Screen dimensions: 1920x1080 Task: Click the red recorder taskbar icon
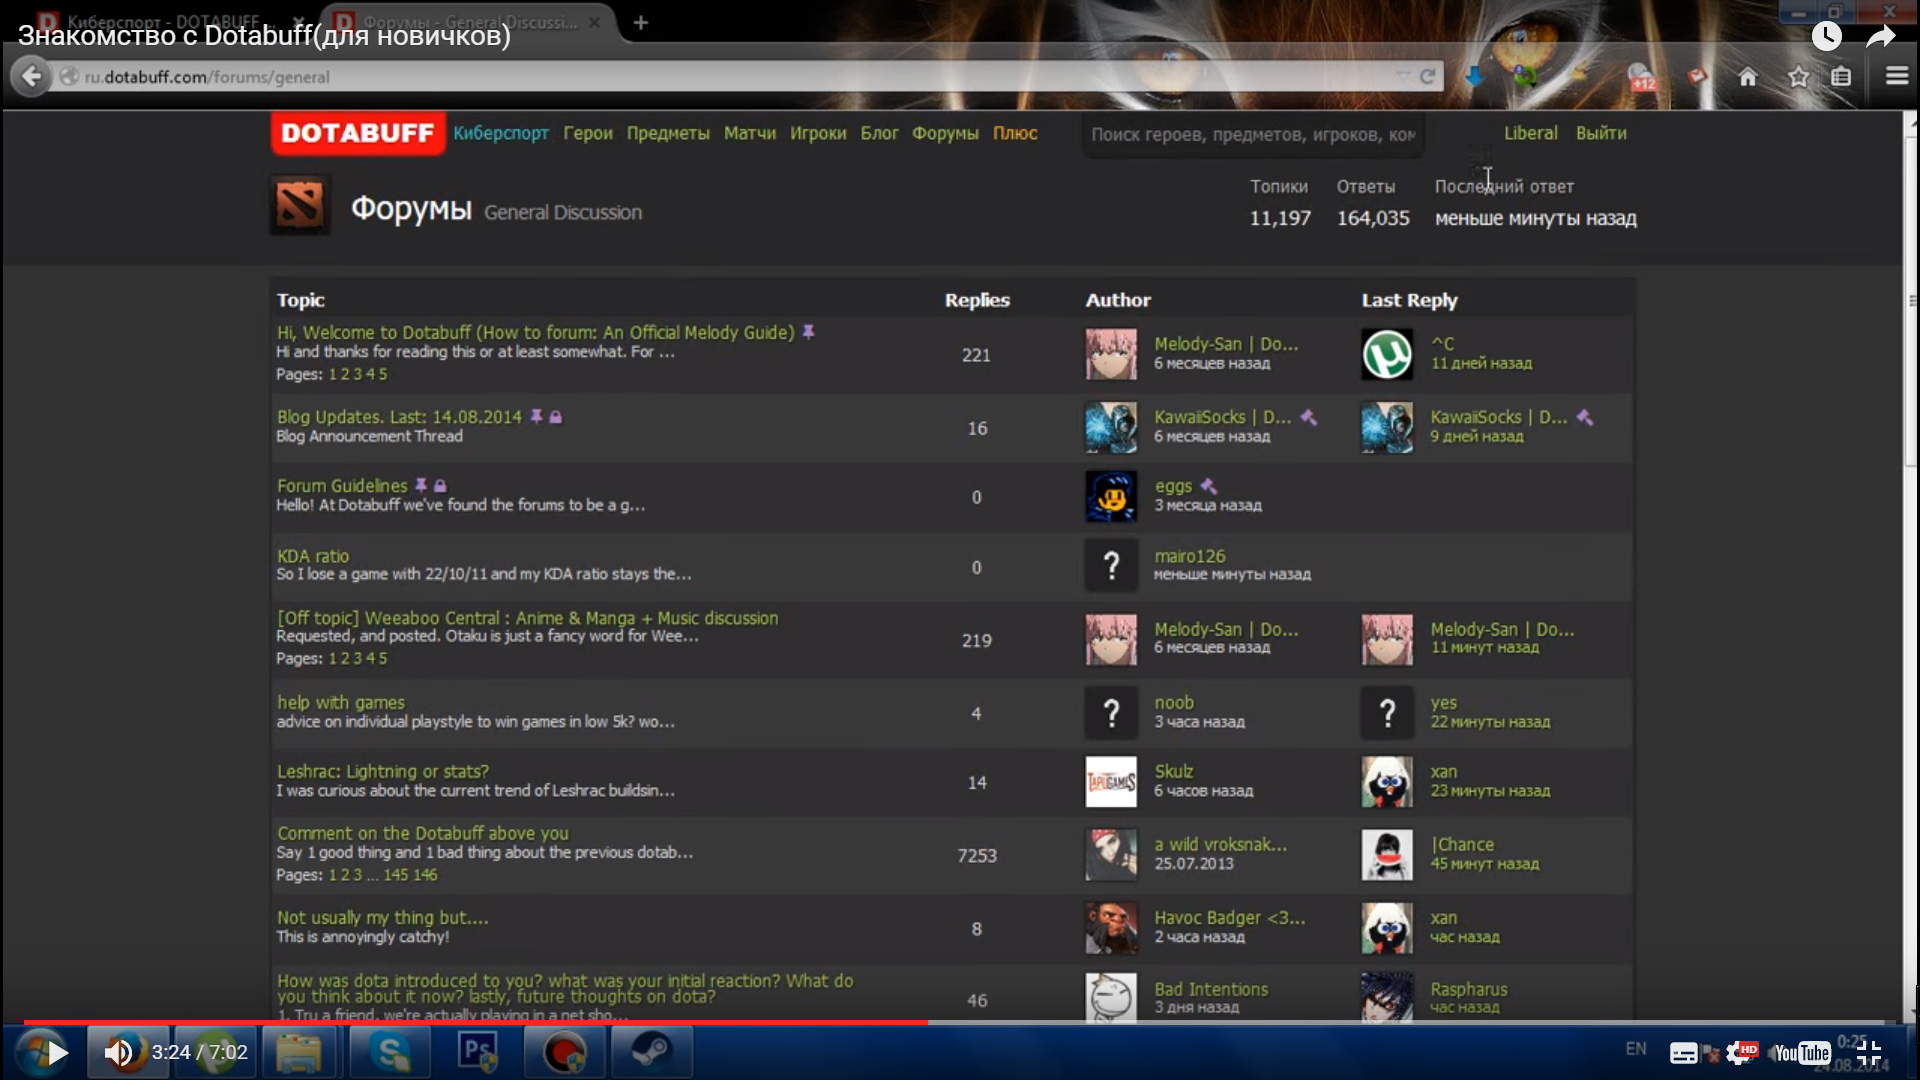point(565,1052)
